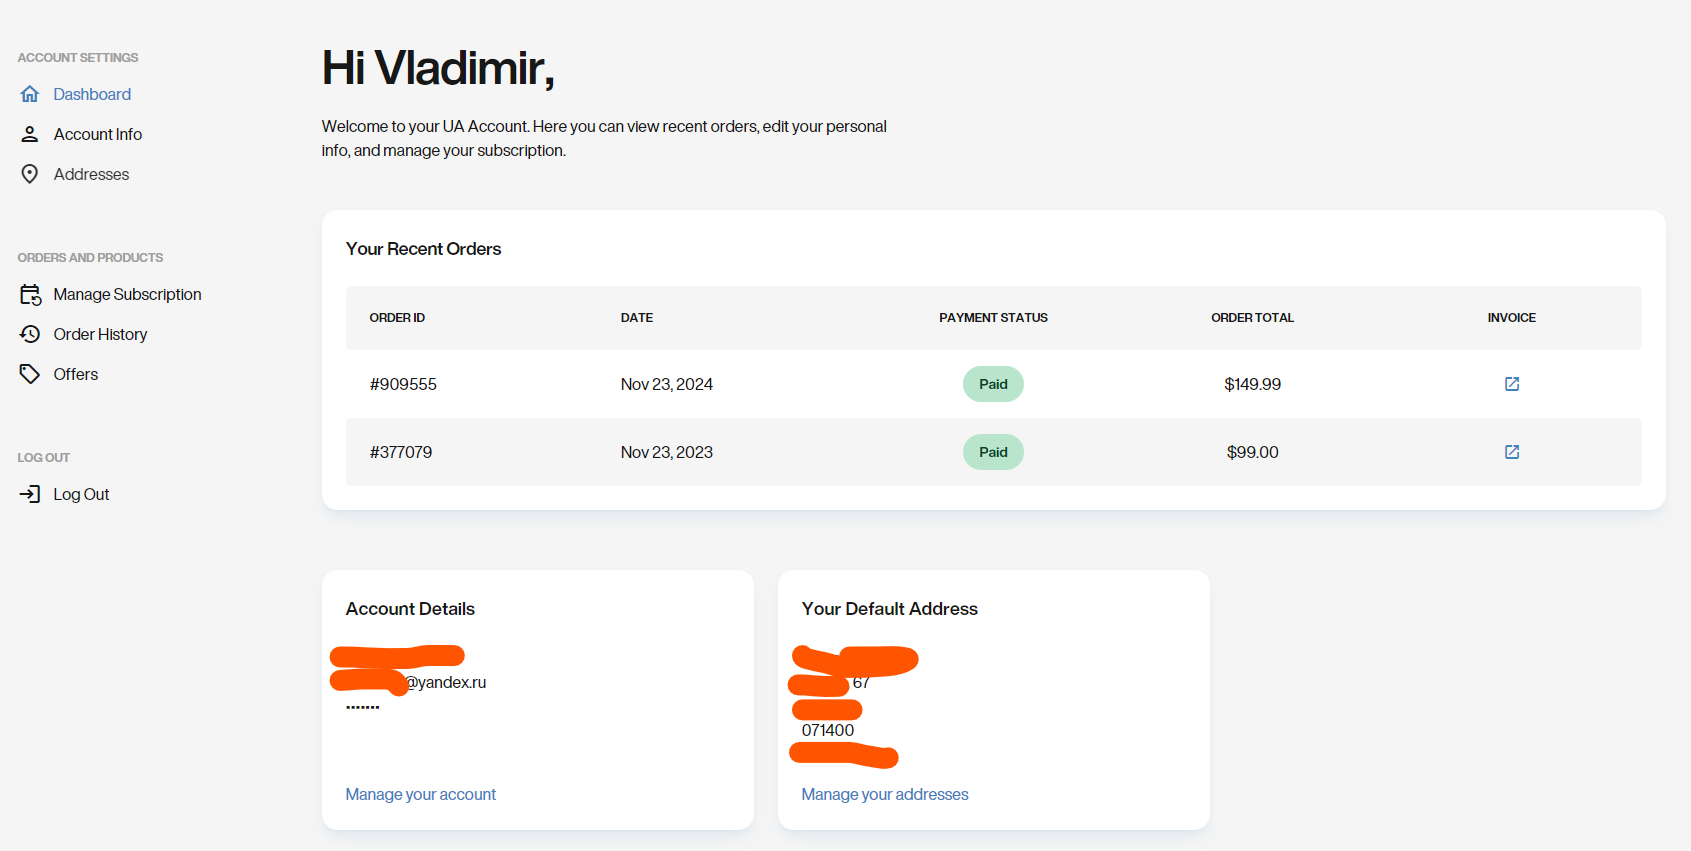Open Account Info page

98,134
